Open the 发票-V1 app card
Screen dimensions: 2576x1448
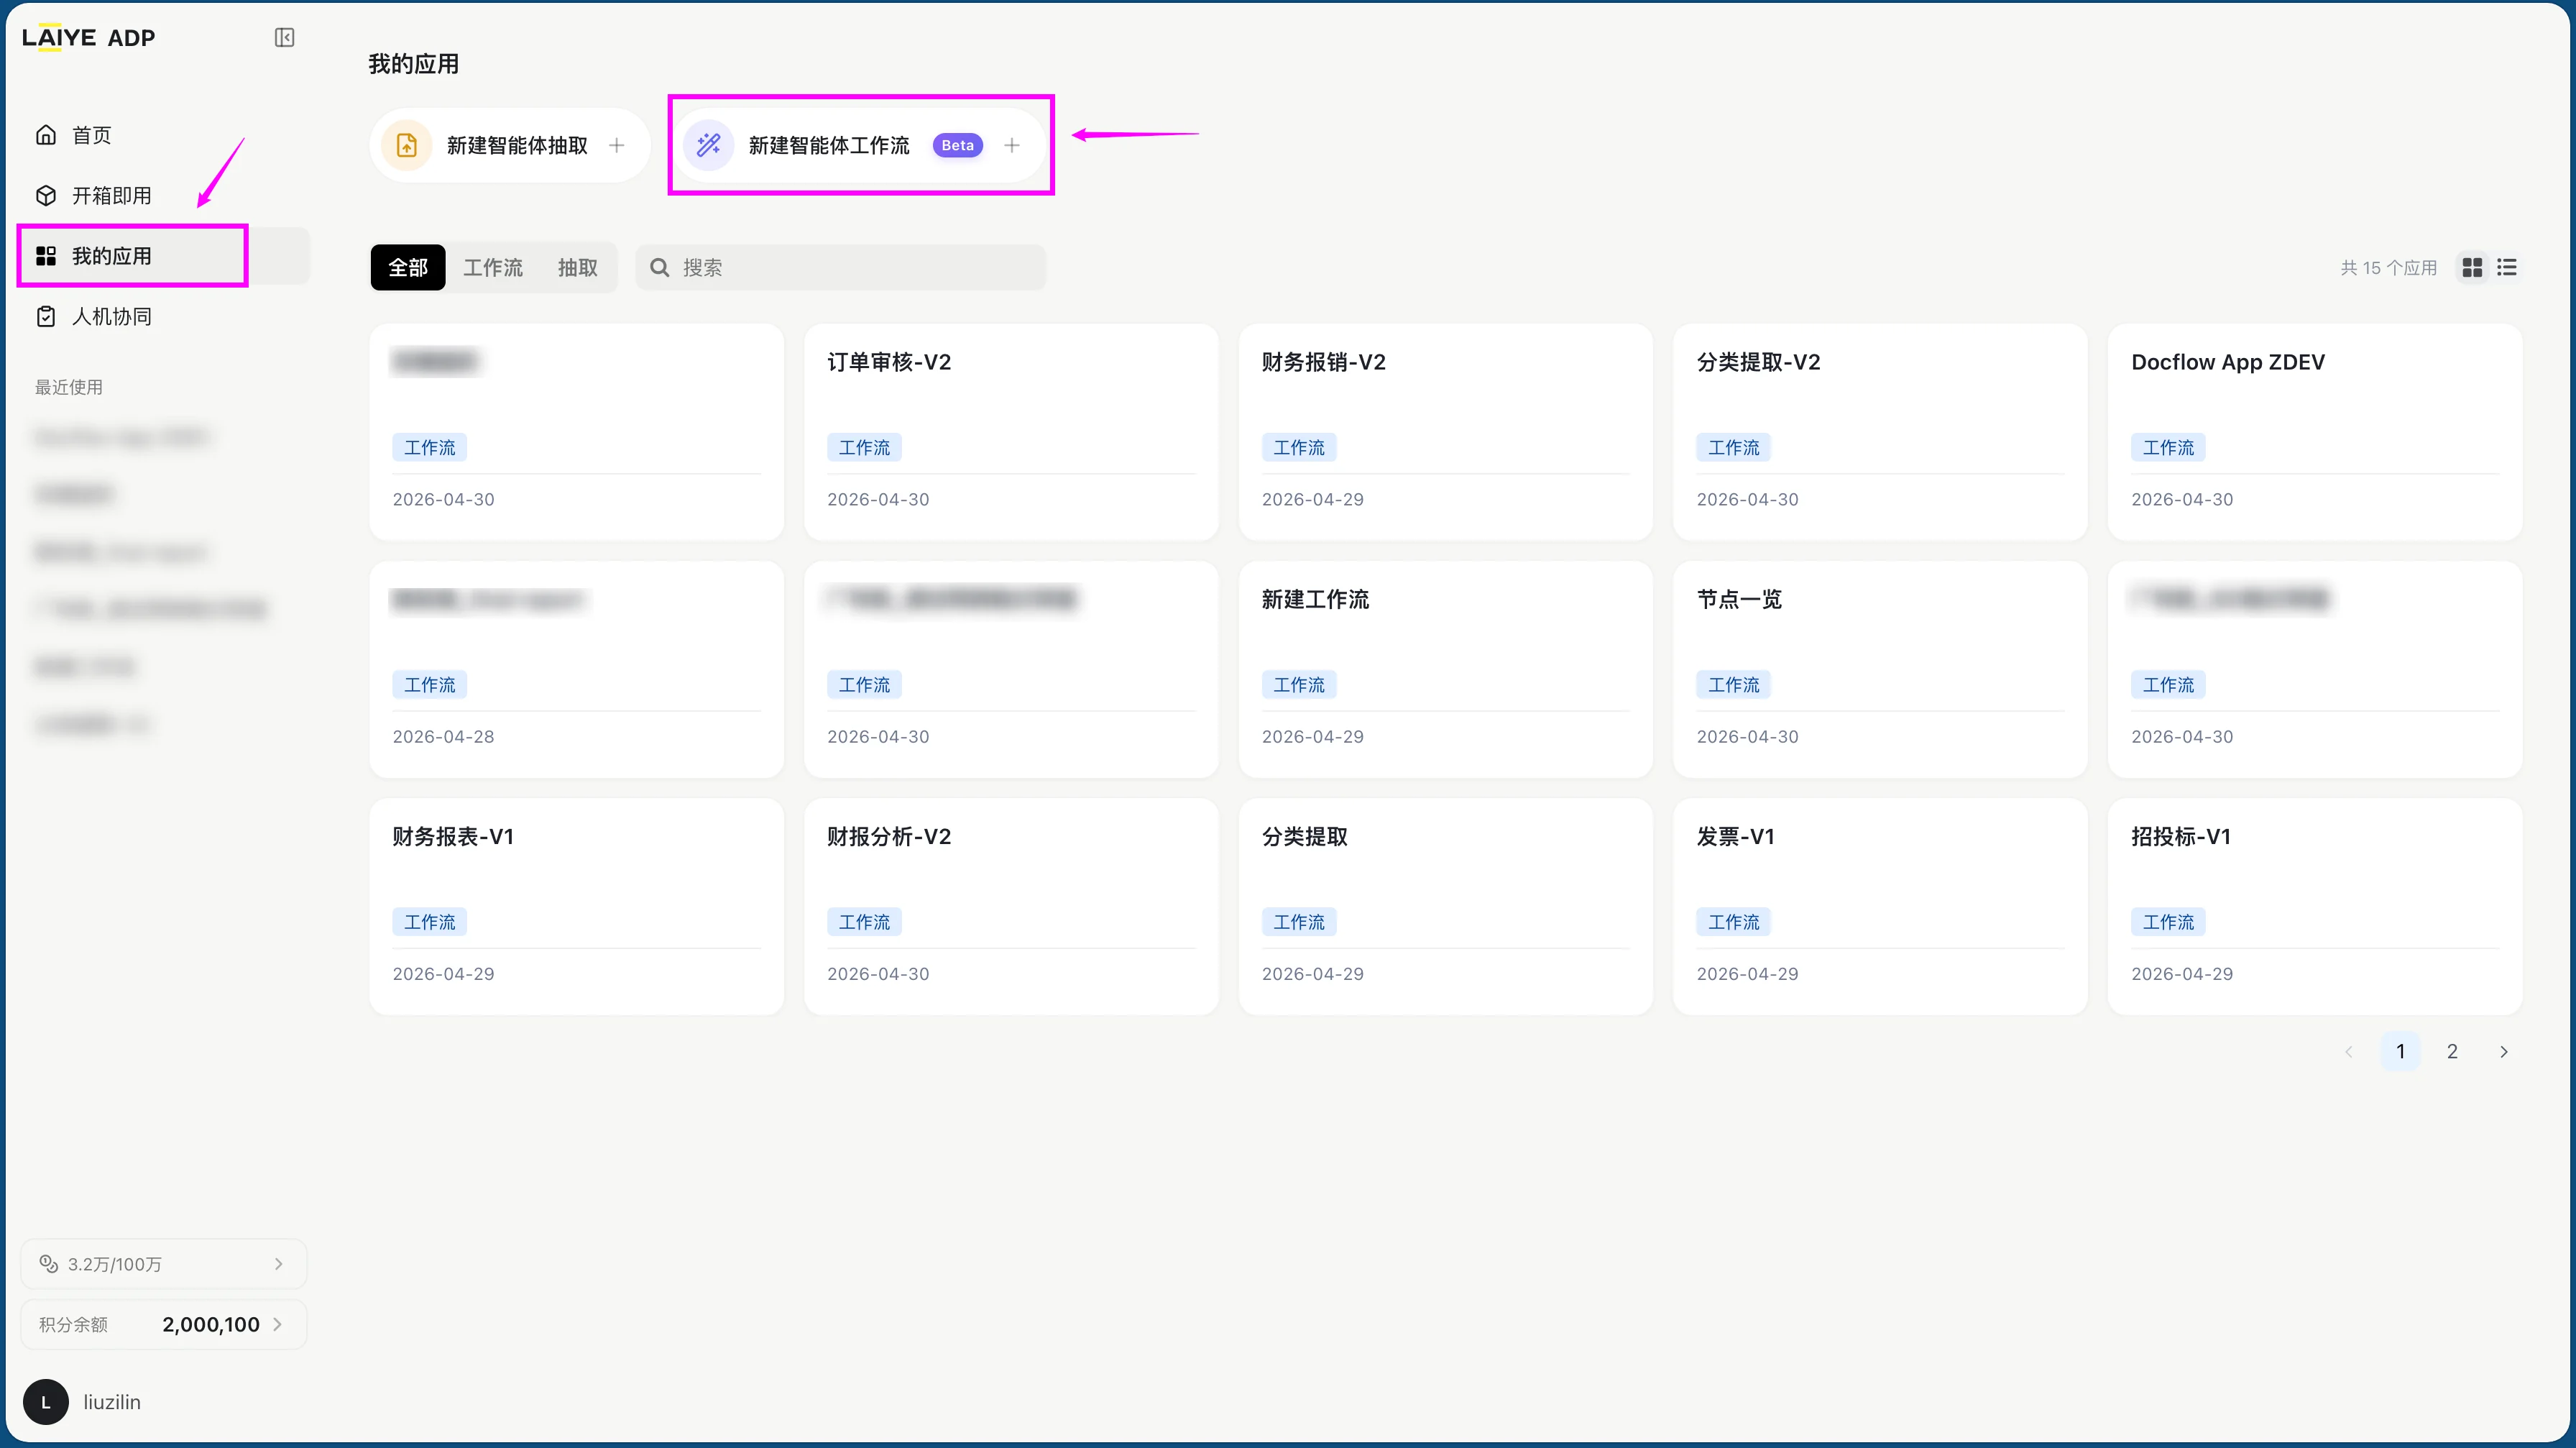tap(1880, 906)
